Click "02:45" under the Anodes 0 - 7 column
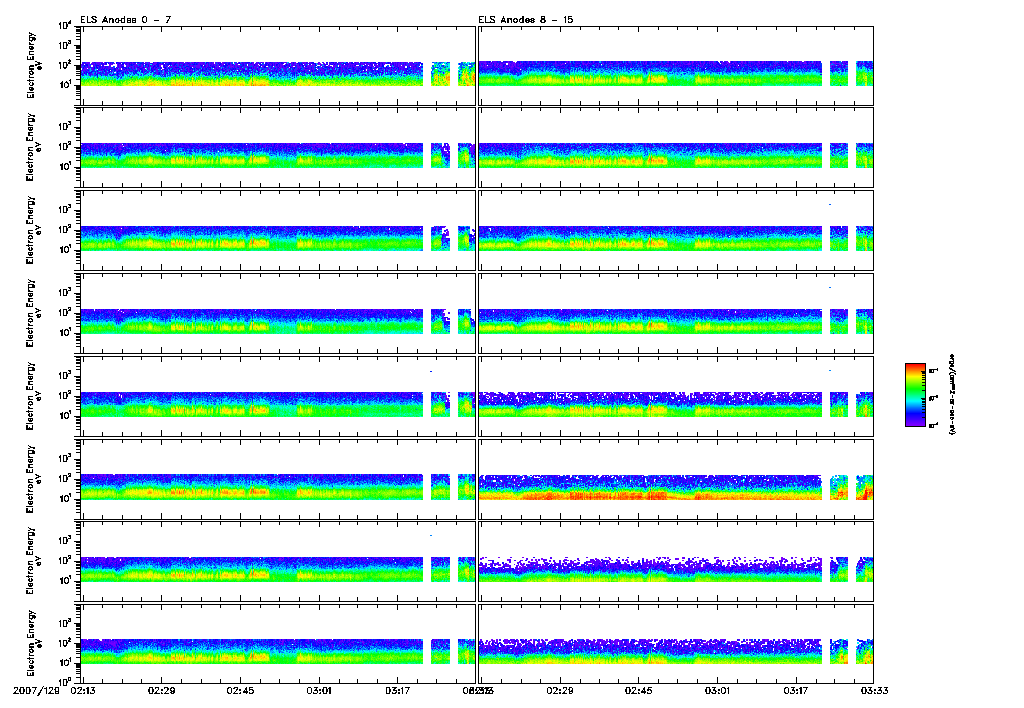The image size is (1024, 708). coord(240,690)
